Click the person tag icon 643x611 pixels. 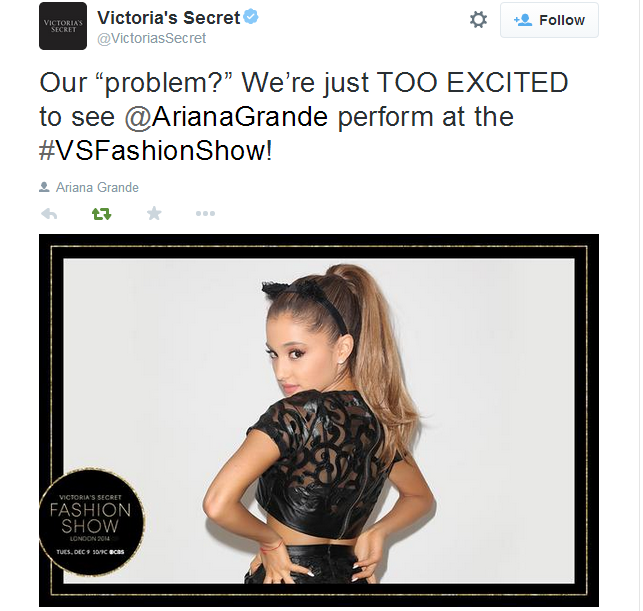[44, 187]
